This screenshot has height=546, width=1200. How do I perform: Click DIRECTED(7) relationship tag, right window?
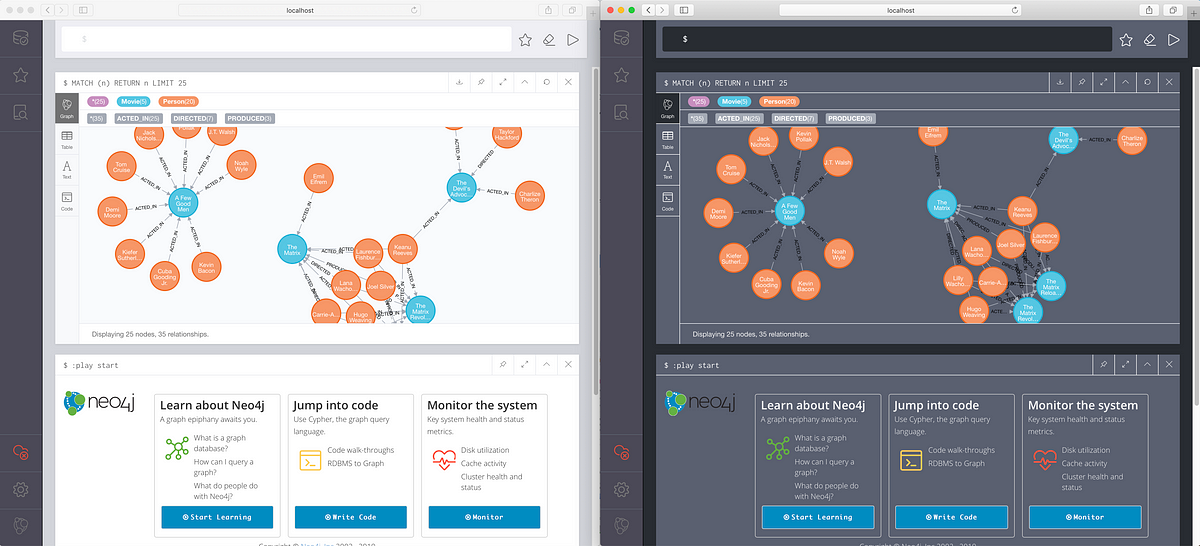pos(796,118)
